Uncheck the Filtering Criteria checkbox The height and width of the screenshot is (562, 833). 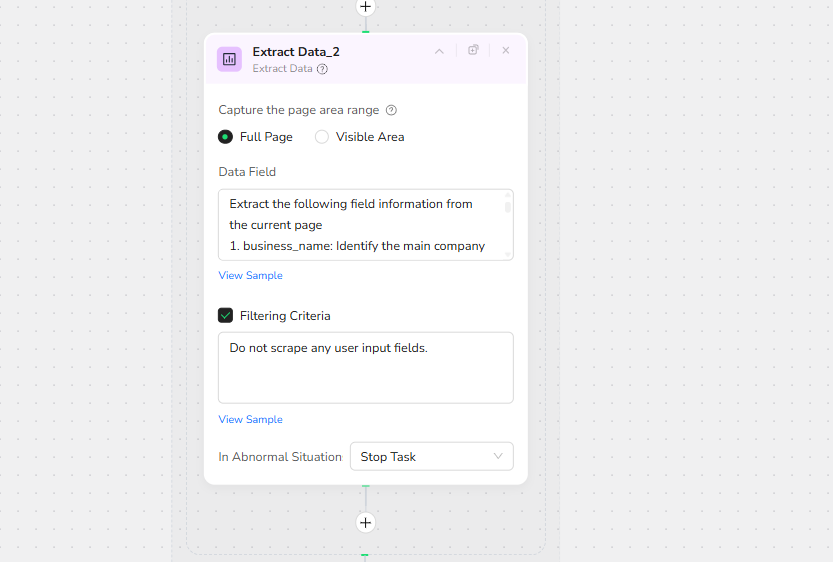pyautogui.click(x=226, y=316)
